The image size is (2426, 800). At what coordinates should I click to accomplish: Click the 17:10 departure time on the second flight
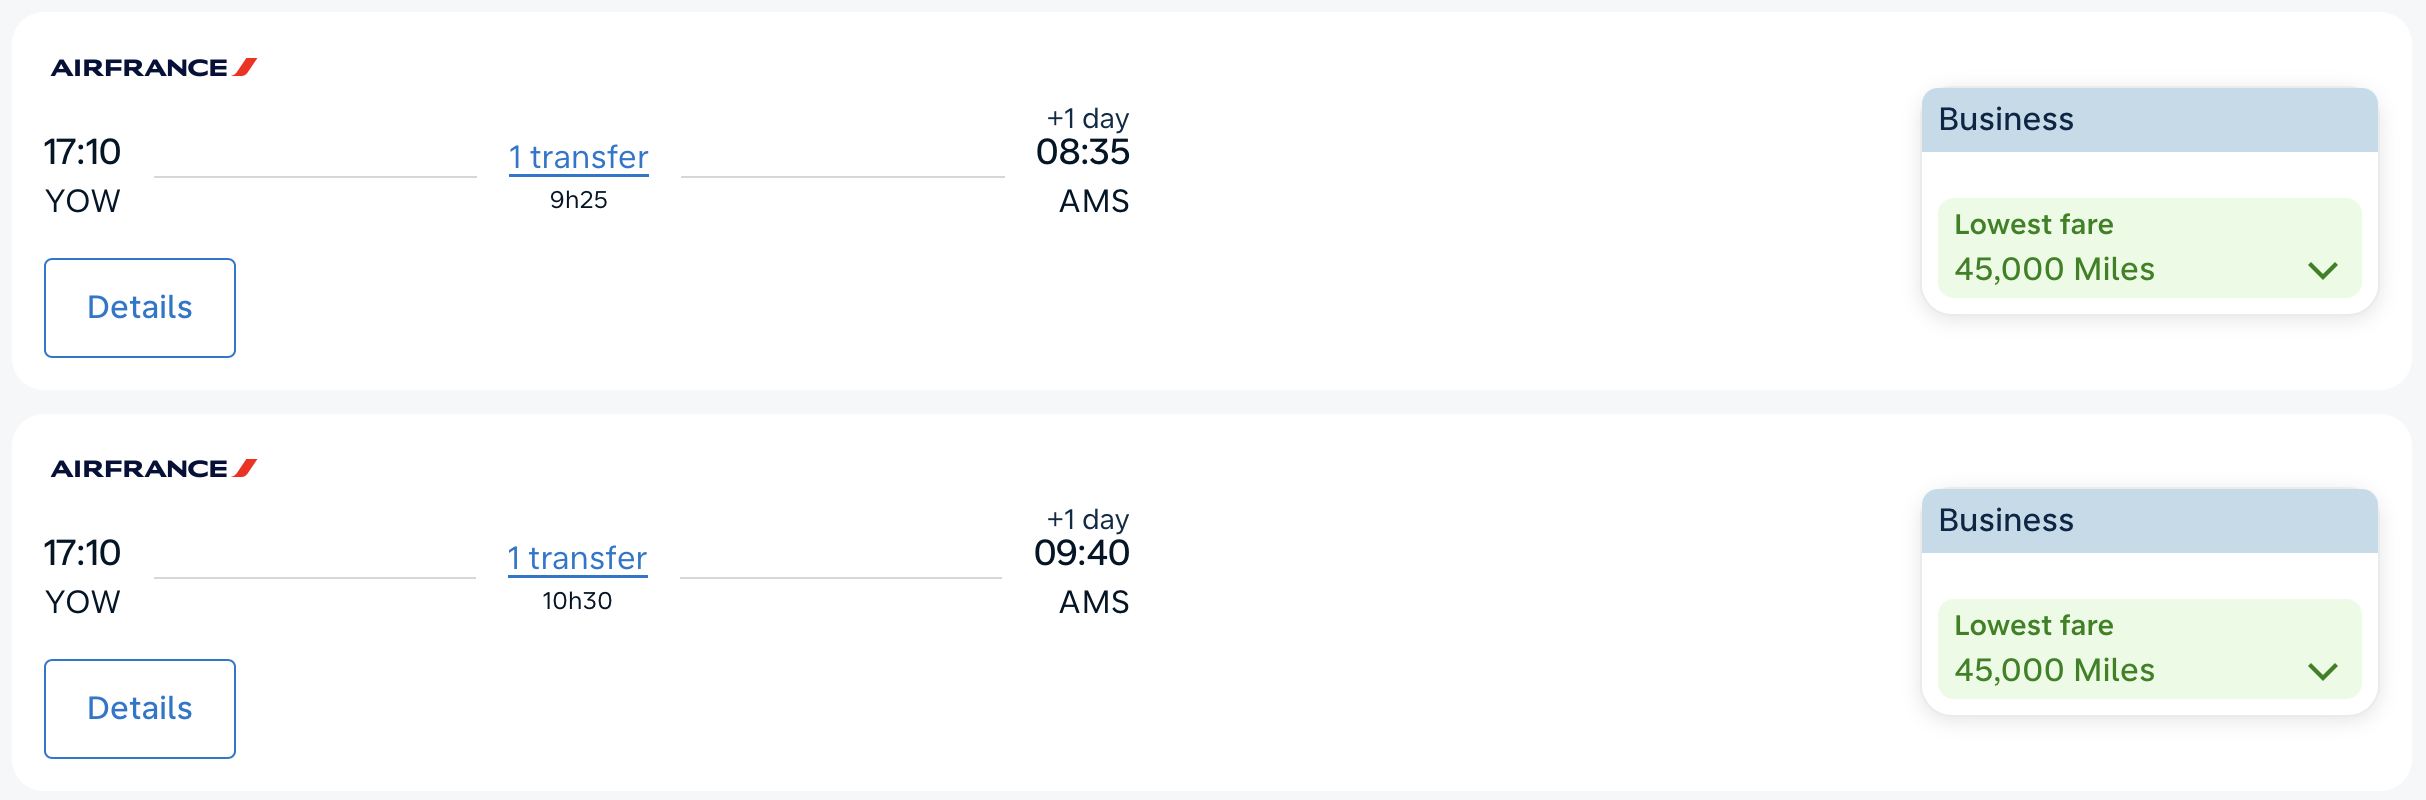click(81, 551)
